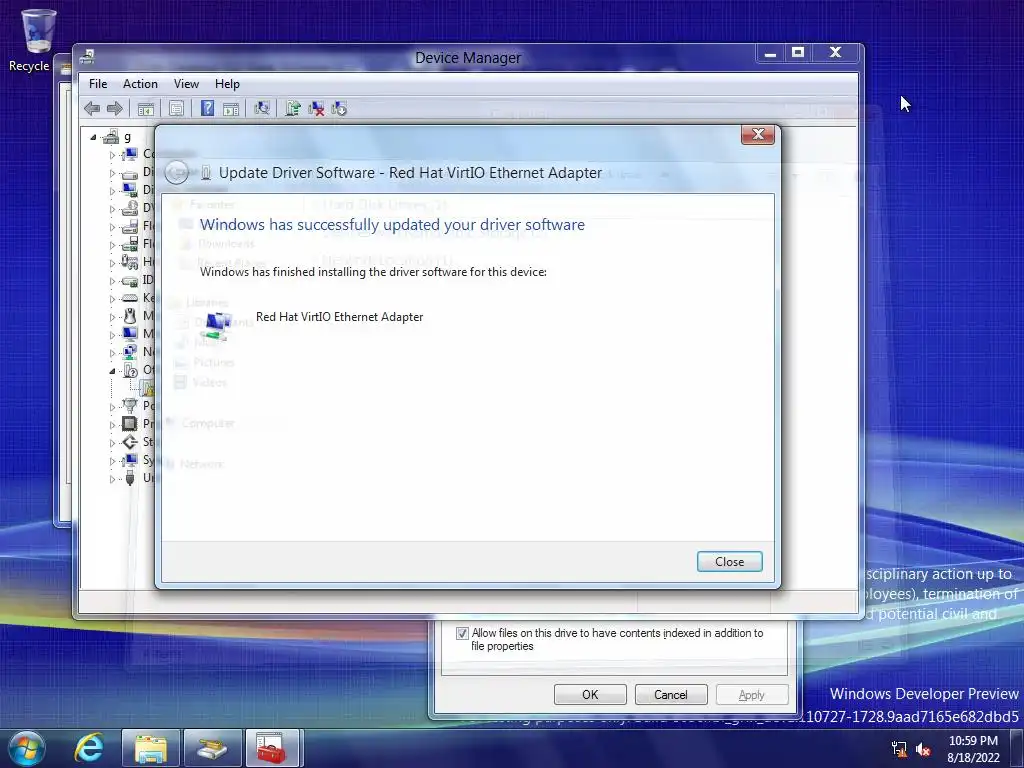This screenshot has width=1024, height=768.
Task: Collapse the root 'g' tree node arrow
Action: 93,137
